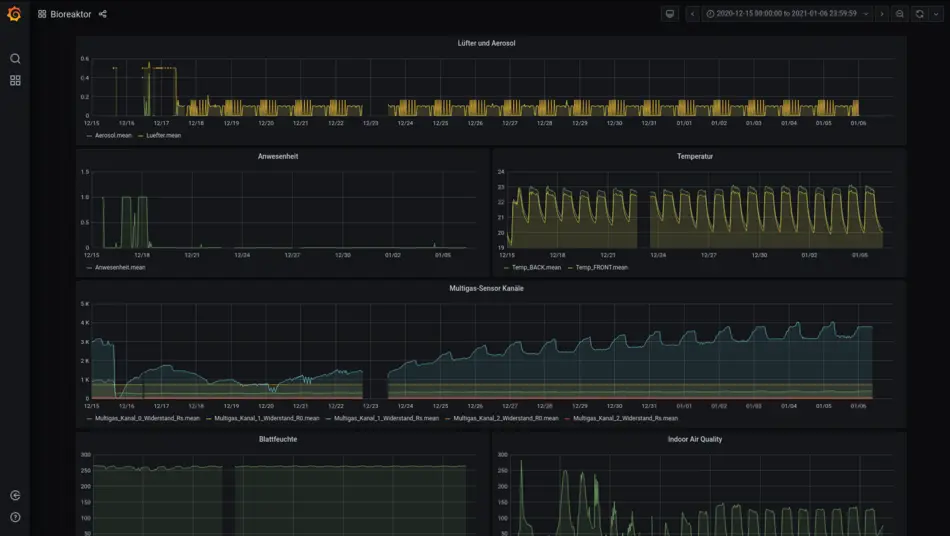Click the Bioreaktor dashboard title
This screenshot has width=950, height=536.
click(x=70, y=14)
